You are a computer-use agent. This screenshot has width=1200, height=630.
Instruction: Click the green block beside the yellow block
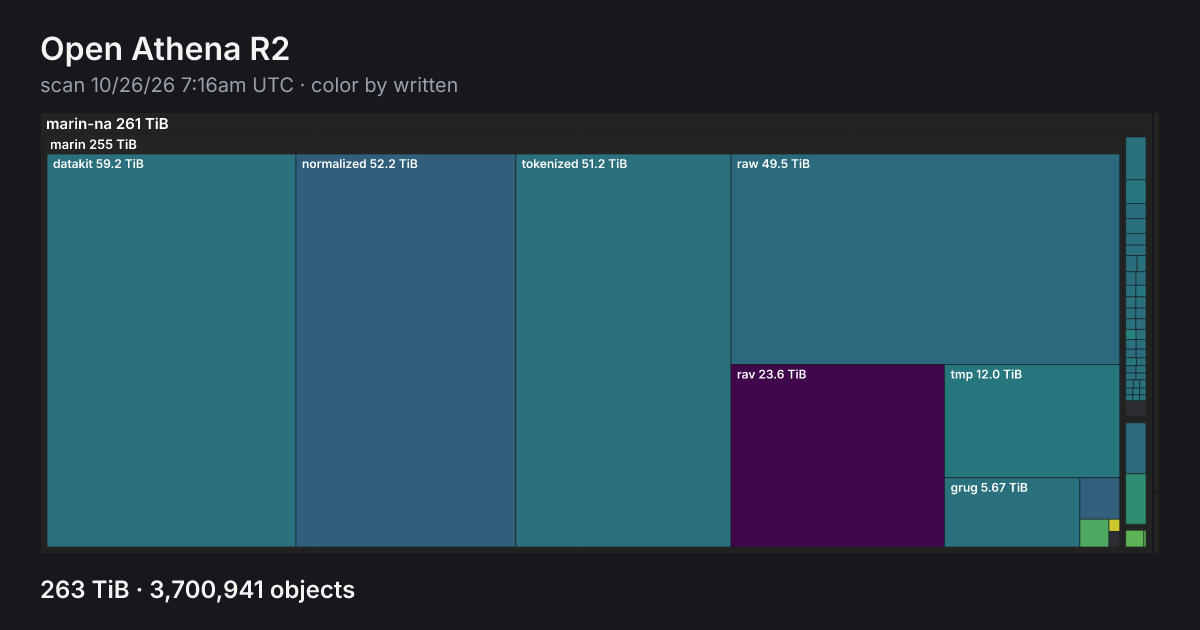pos(1094,533)
